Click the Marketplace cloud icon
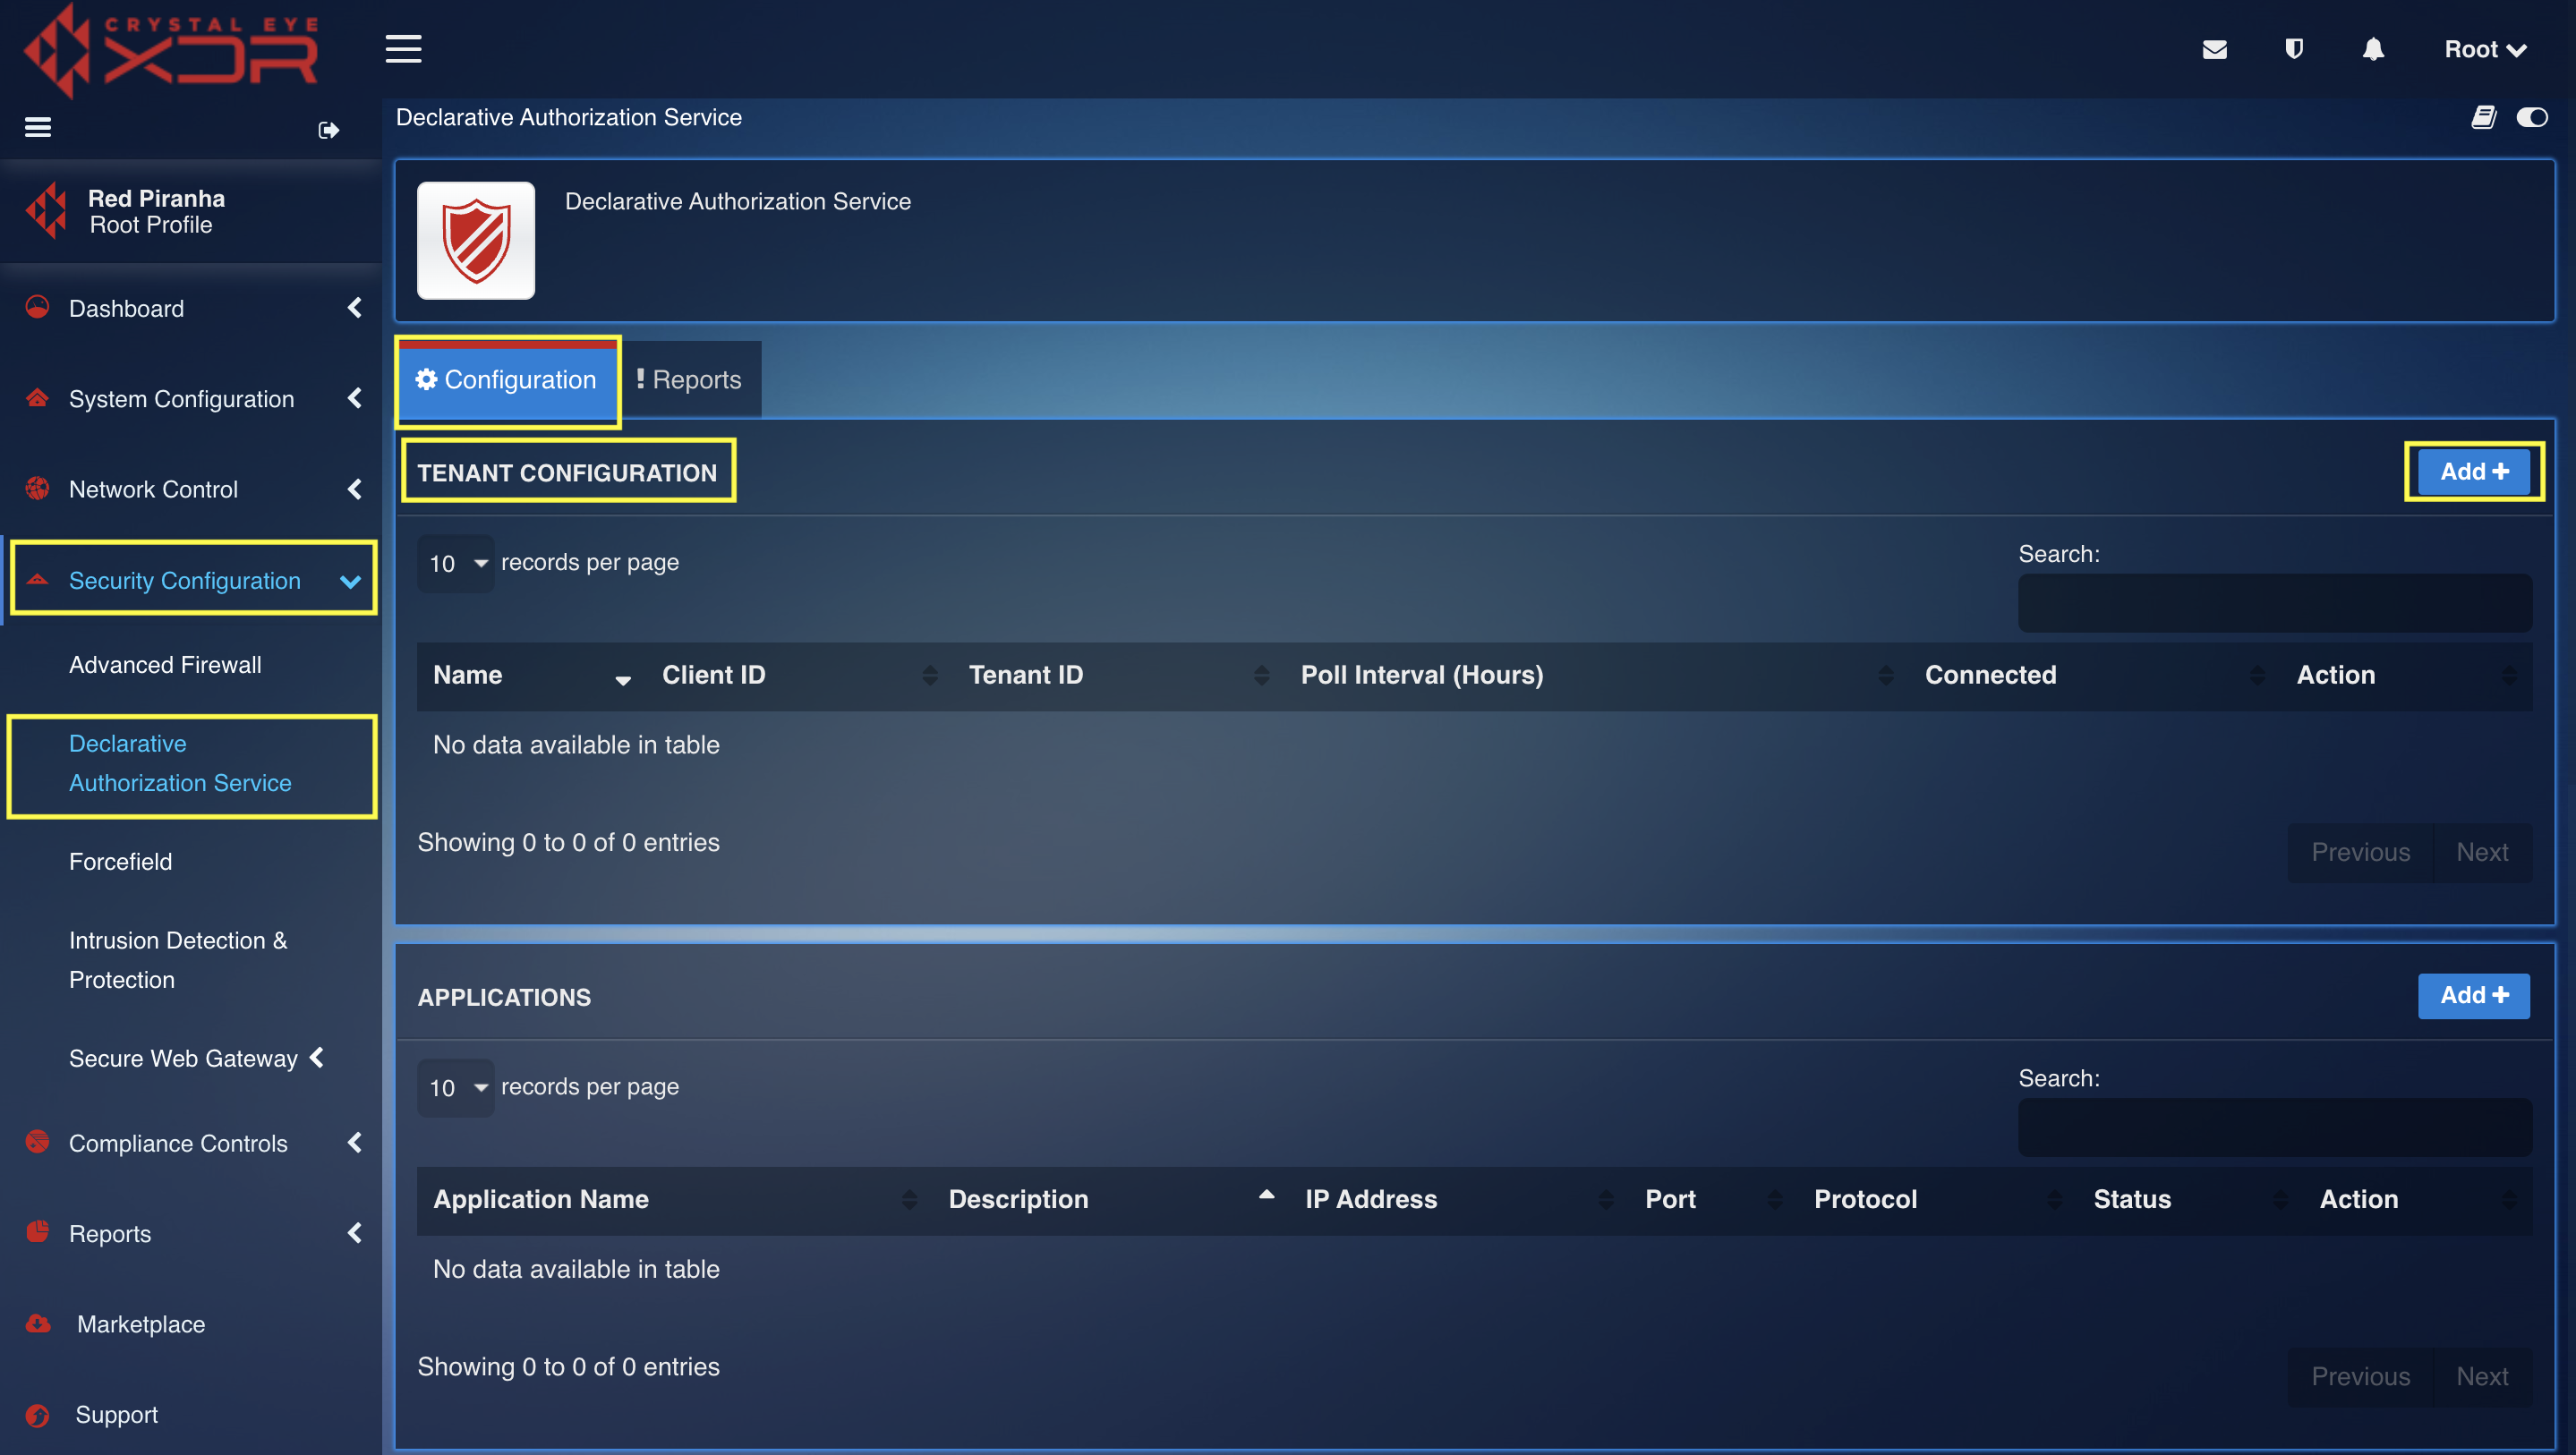Image resolution: width=2576 pixels, height=1455 pixels. pos(38,1323)
